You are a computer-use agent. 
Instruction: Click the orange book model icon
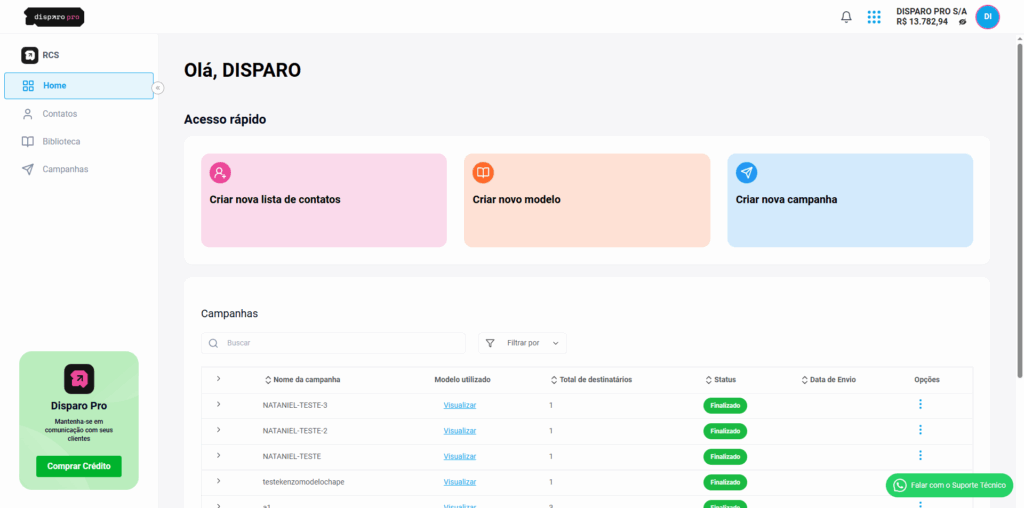pos(483,172)
